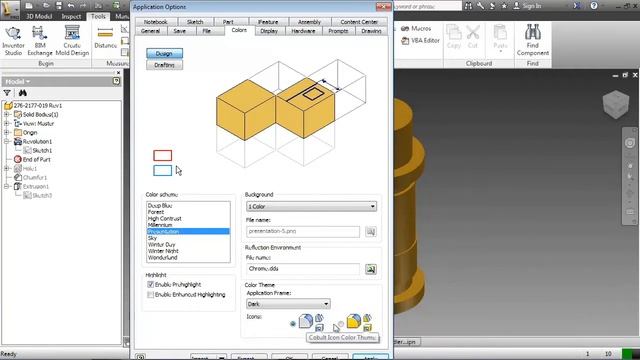Open the Find Component binoculars tool
The image size is (640, 360).
click(x=533, y=40)
